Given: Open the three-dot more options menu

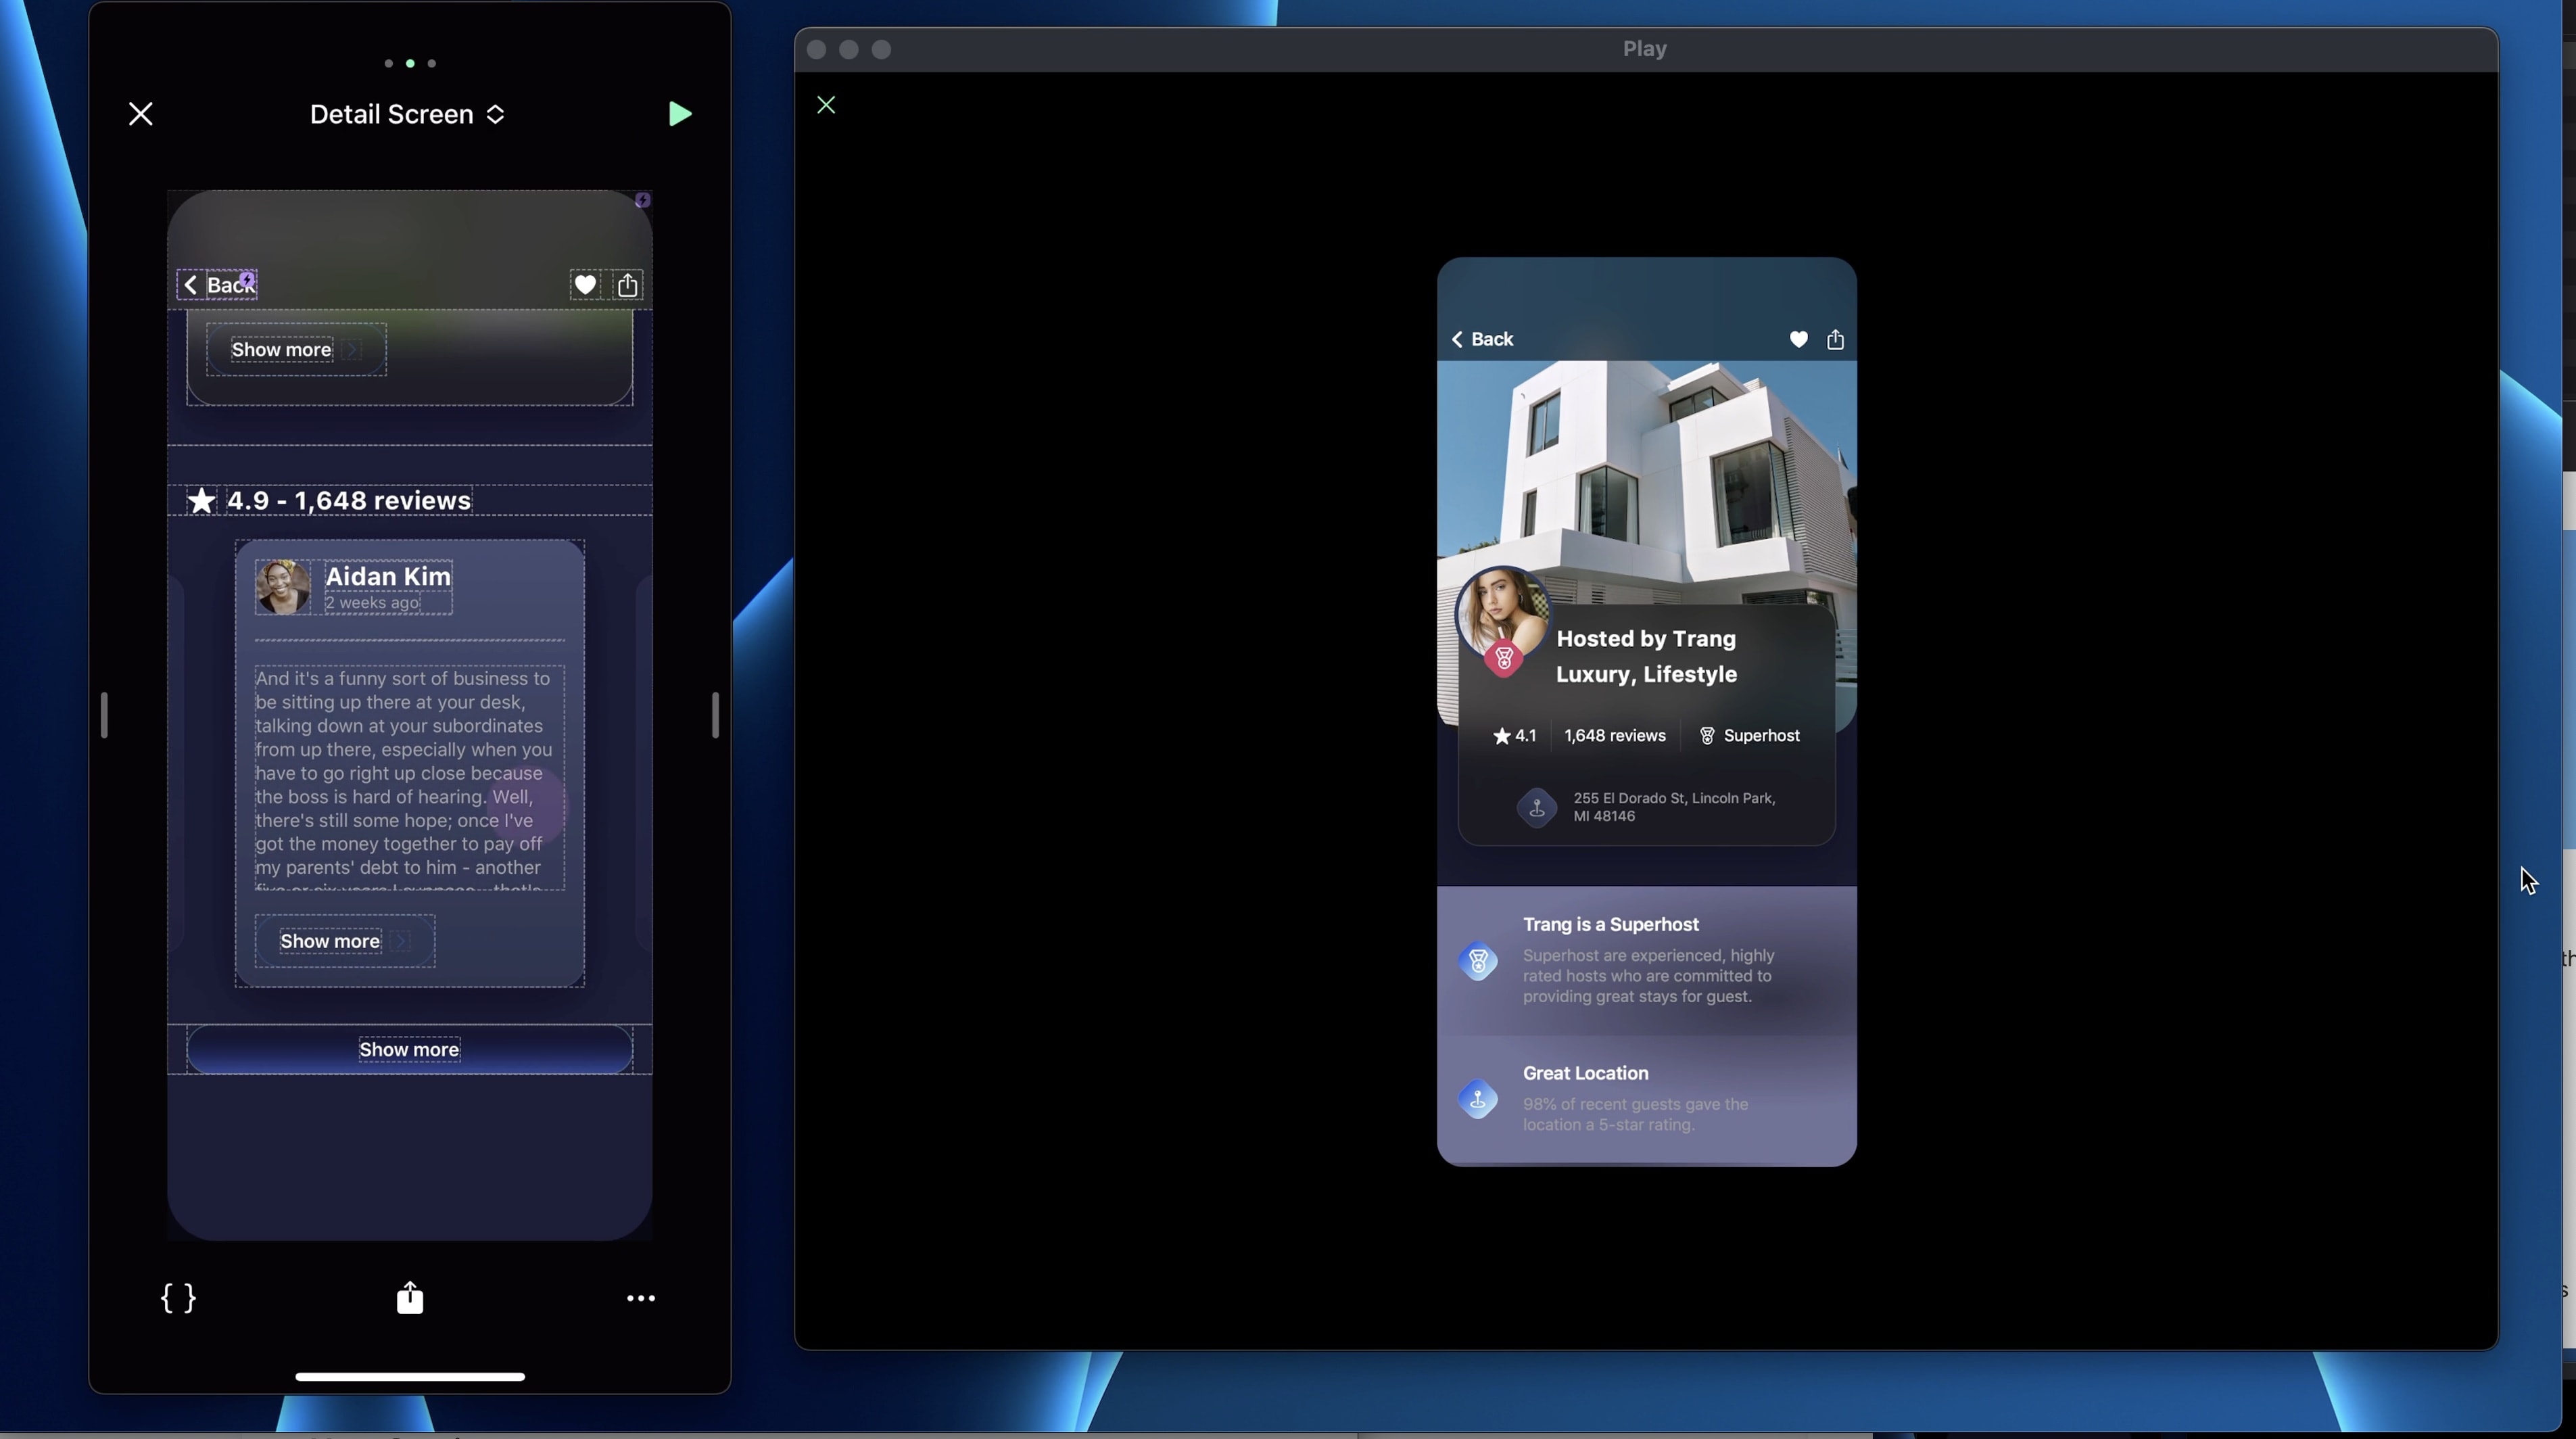Looking at the screenshot, I should pos(640,1298).
